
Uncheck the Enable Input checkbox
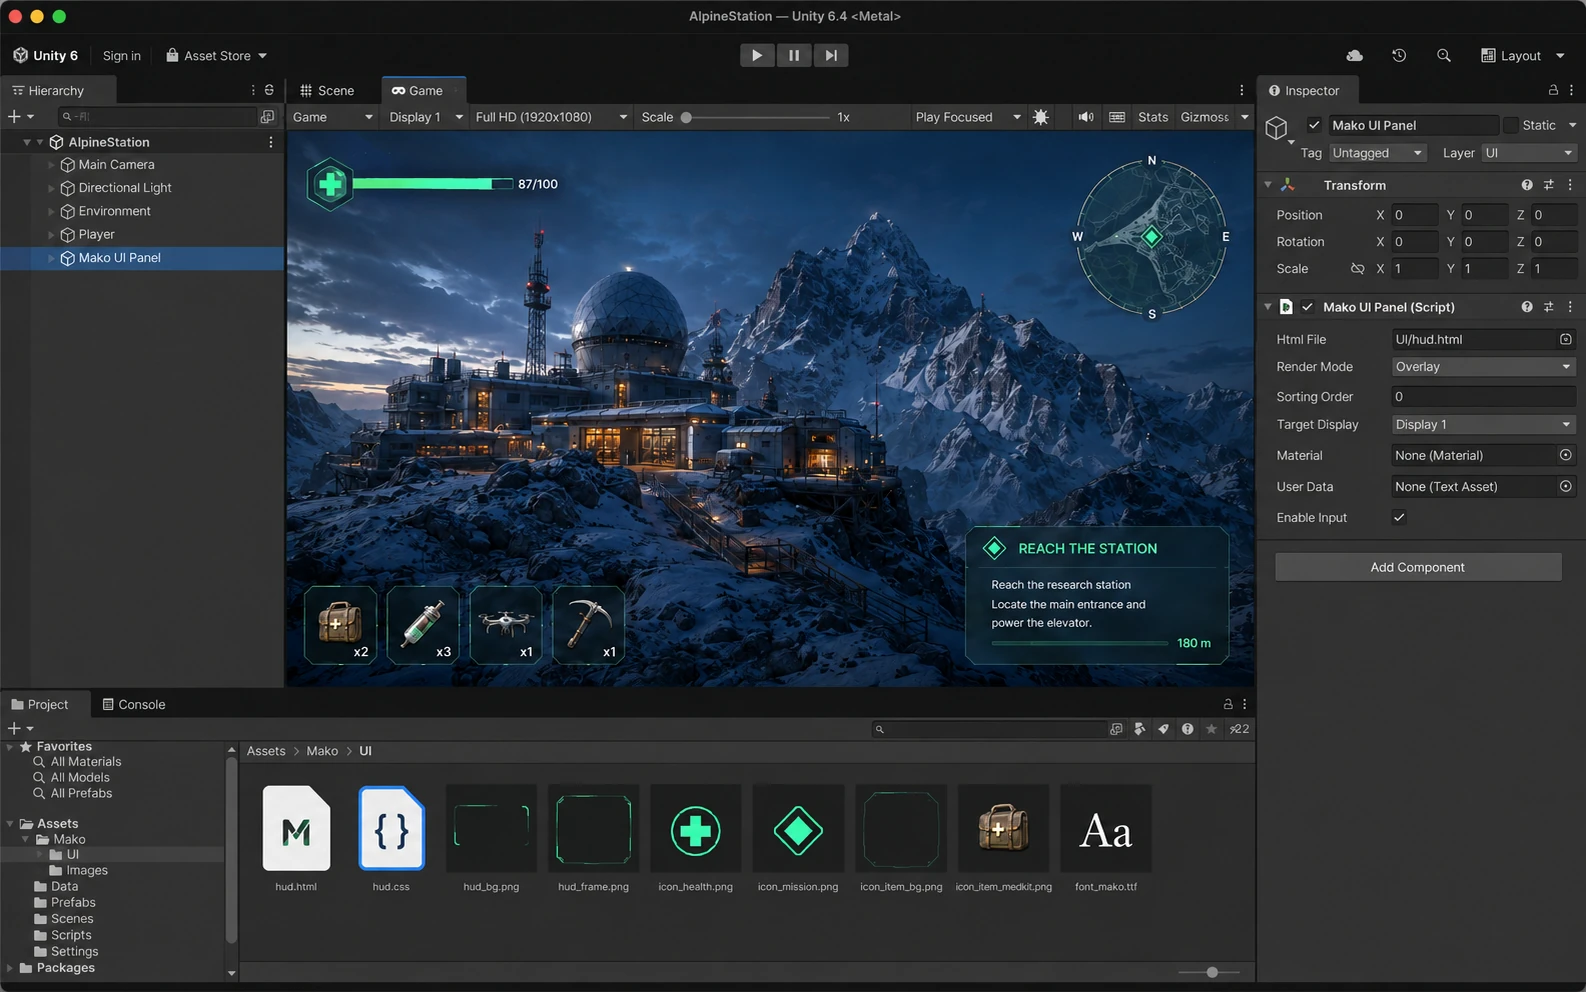[x=1399, y=517]
